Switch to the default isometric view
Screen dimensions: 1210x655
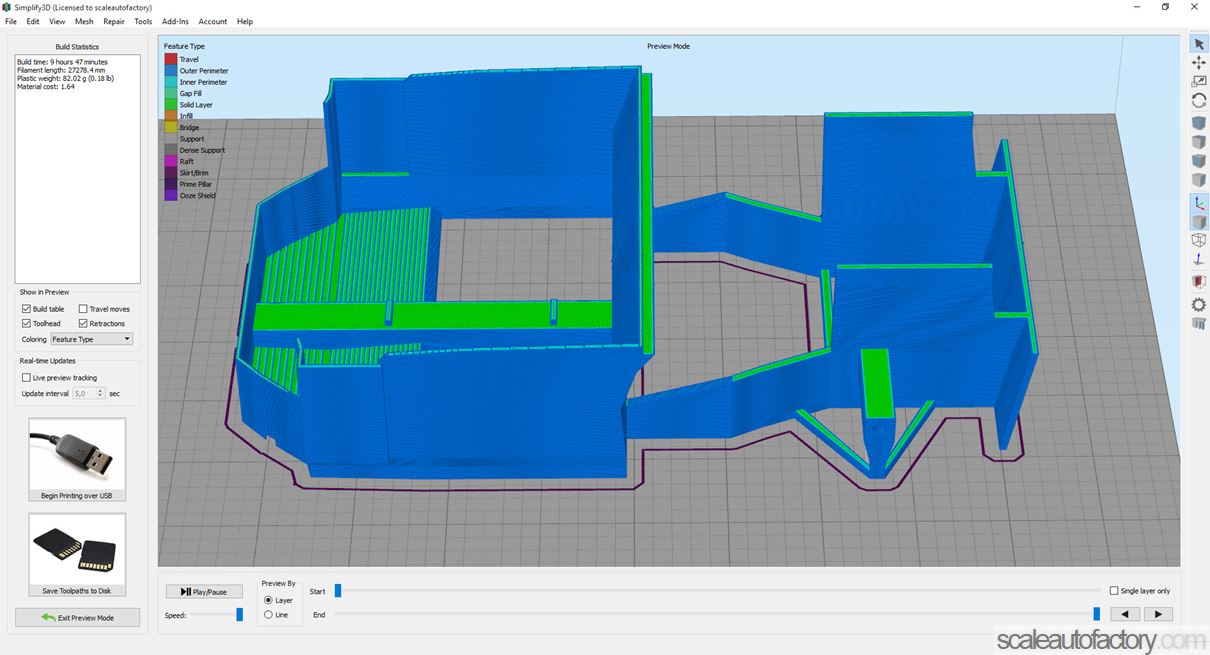click(1198, 123)
